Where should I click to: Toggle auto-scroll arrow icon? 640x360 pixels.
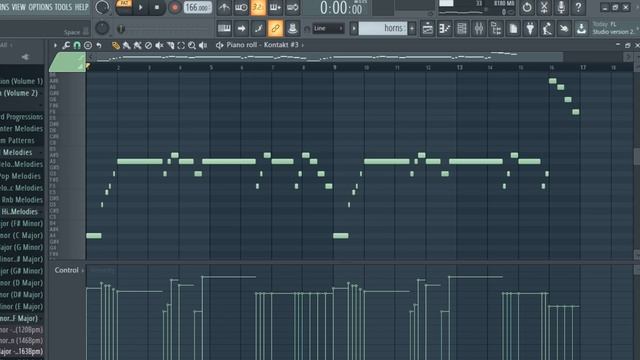(x=241, y=29)
